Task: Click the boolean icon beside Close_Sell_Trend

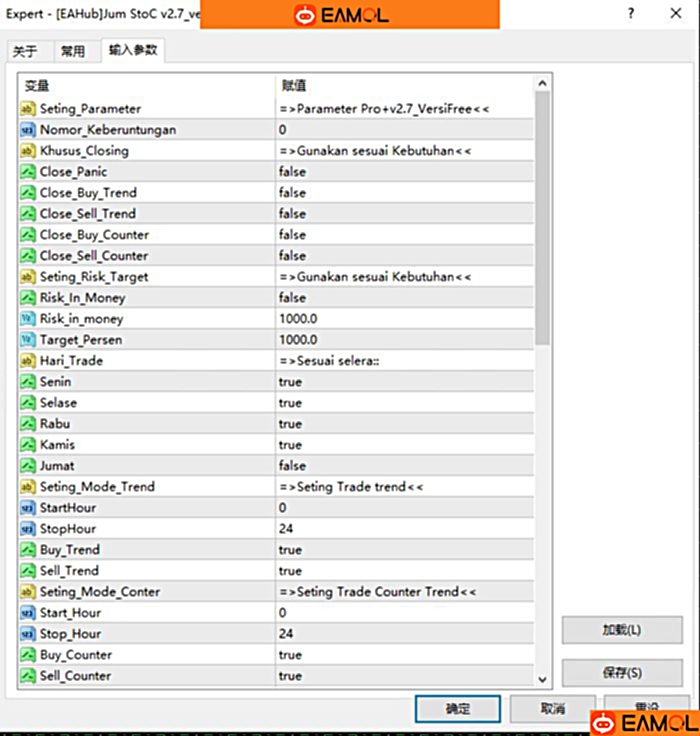Action: 28,214
